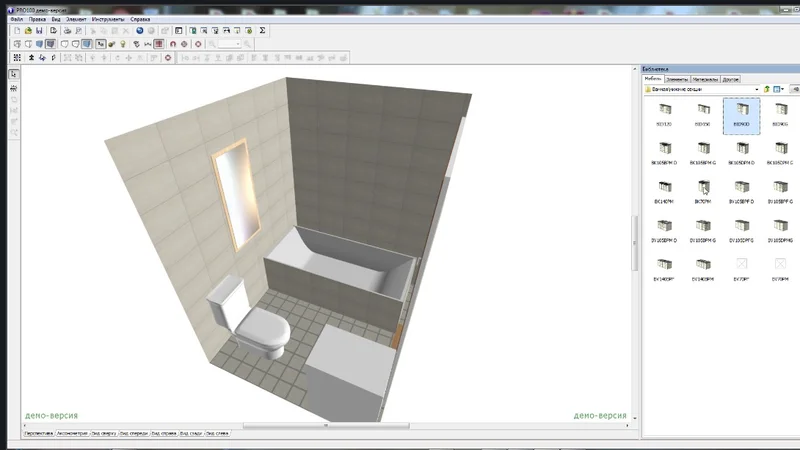Go up one folder level in library
The height and width of the screenshot is (450, 800).
[x=766, y=89]
